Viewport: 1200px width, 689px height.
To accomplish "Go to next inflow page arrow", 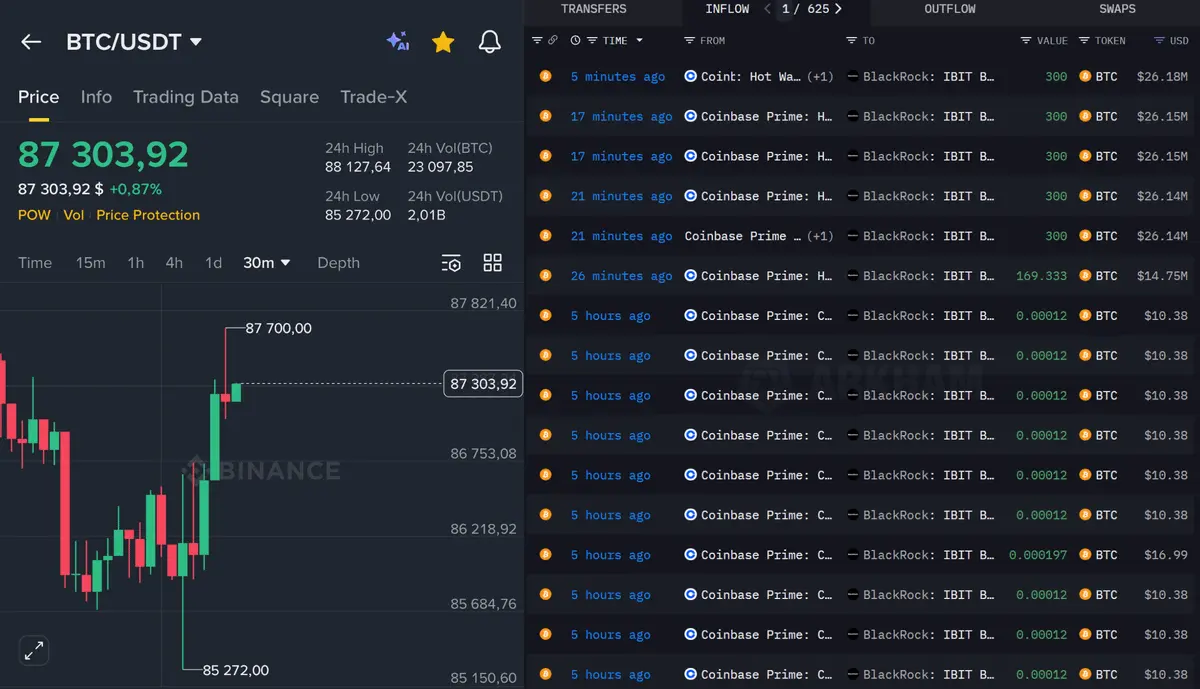I will pyautogui.click(x=838, y=9).
